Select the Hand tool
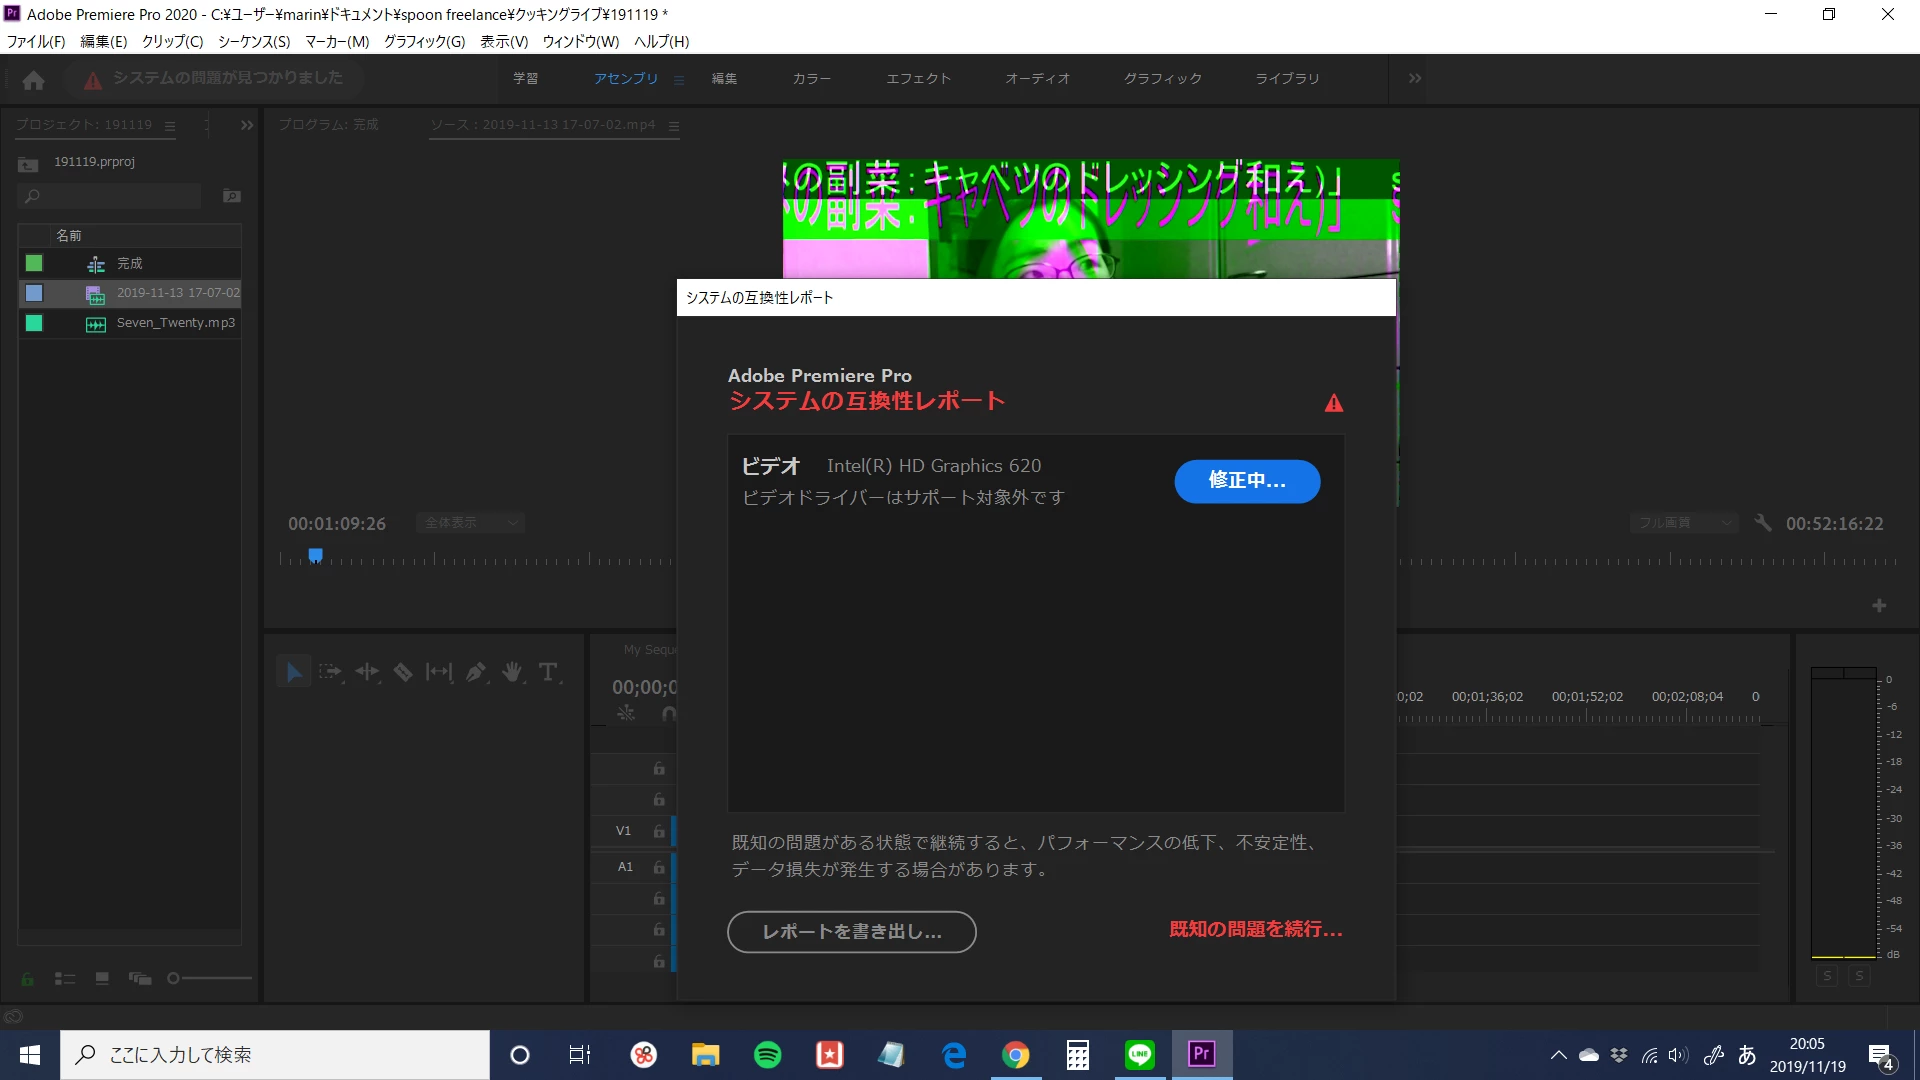Viewport: 1920px width, 1080px height. [x=512, y=672]
